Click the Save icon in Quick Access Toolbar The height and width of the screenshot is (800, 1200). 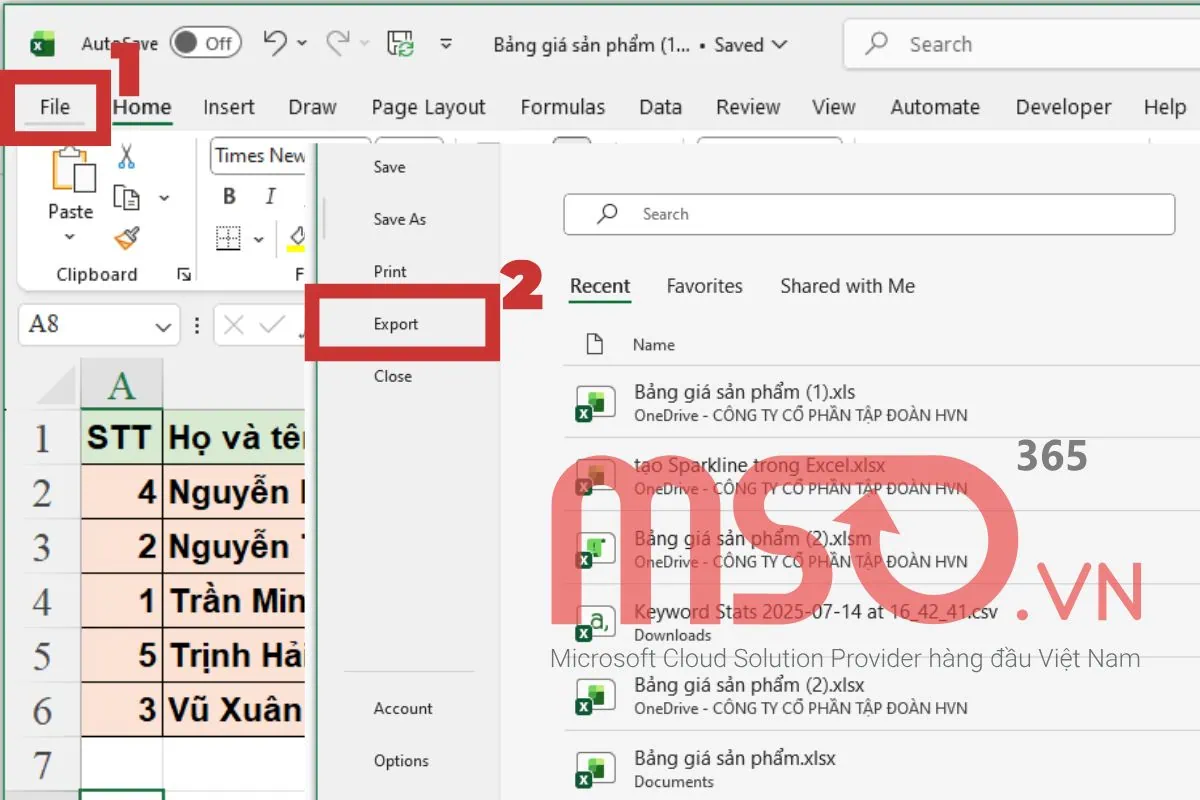pyautogui.click(x=398, y=42)
